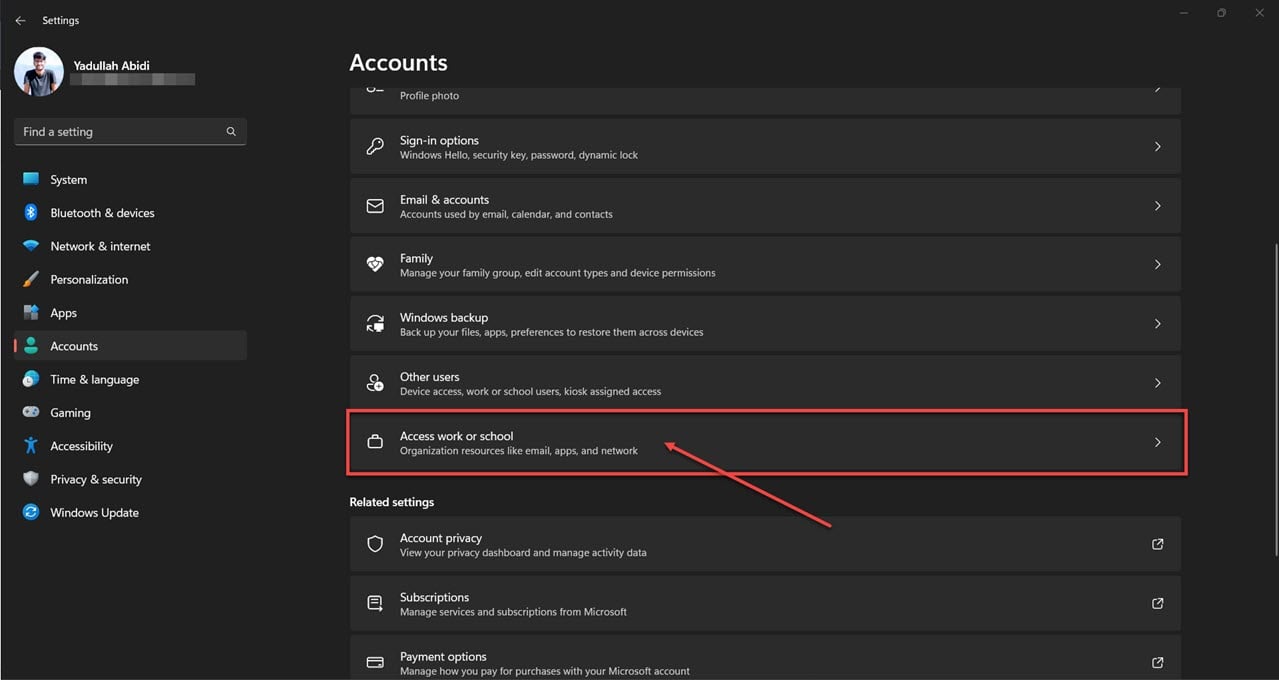Expand the Sign-in options chevron

click(x=1157, y=146)
